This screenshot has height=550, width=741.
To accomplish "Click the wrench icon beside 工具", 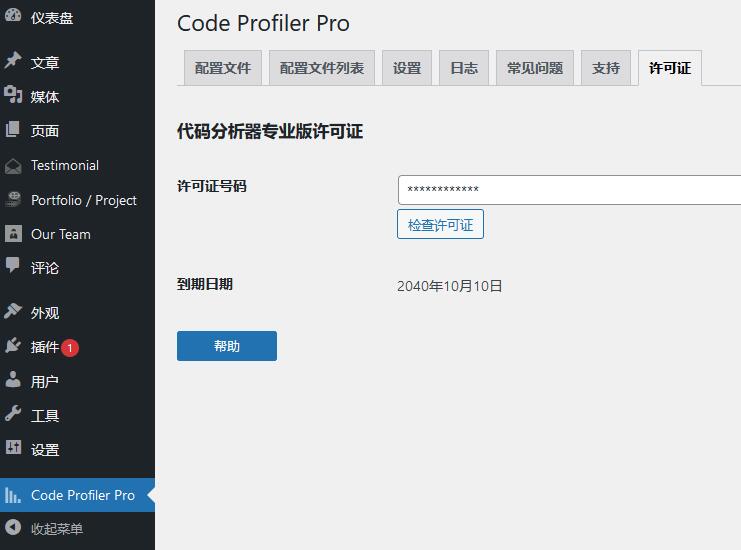I will pos(13,413).
